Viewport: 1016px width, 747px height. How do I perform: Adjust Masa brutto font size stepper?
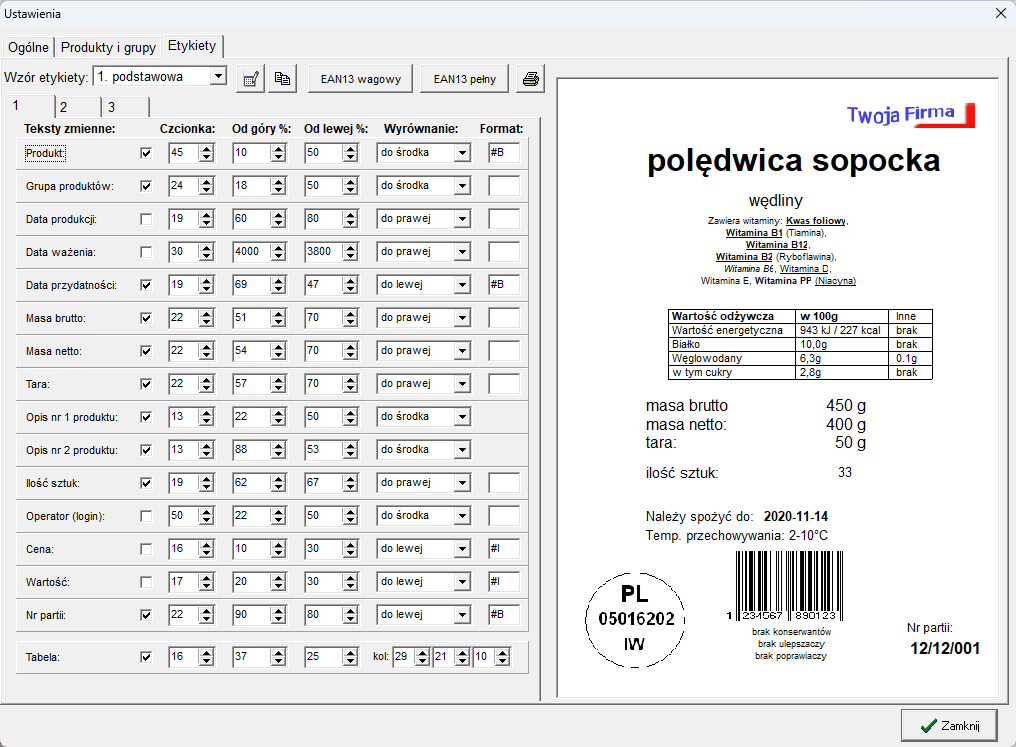pos(207,318)
